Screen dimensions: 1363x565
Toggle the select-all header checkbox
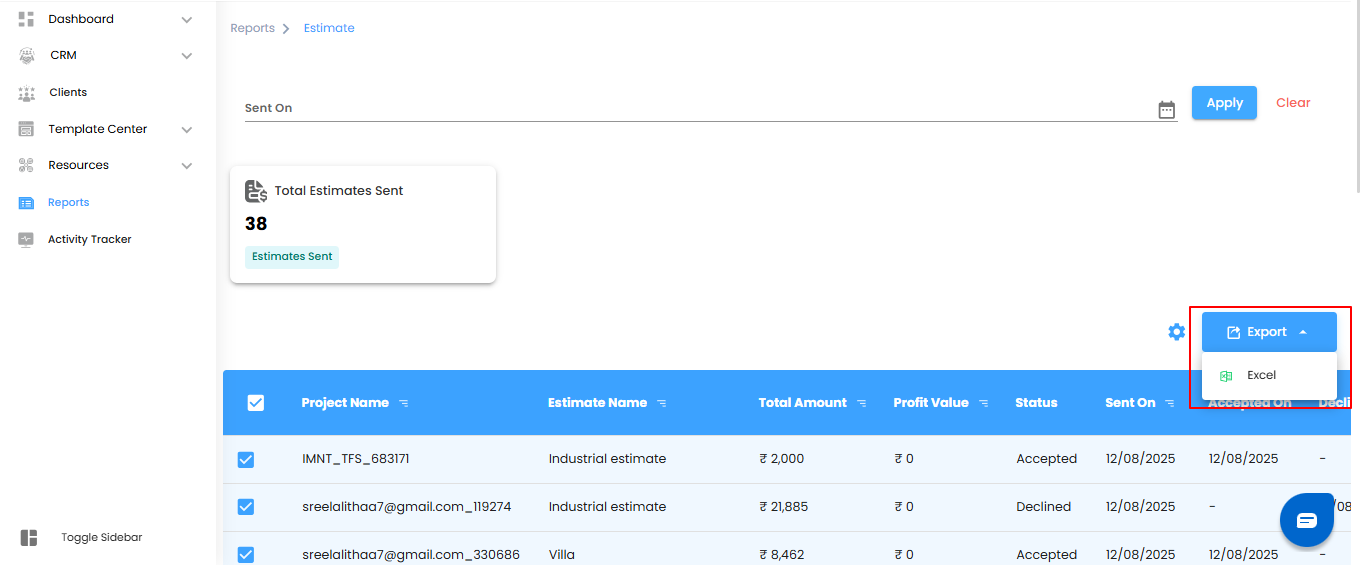(x=256, y=403)
